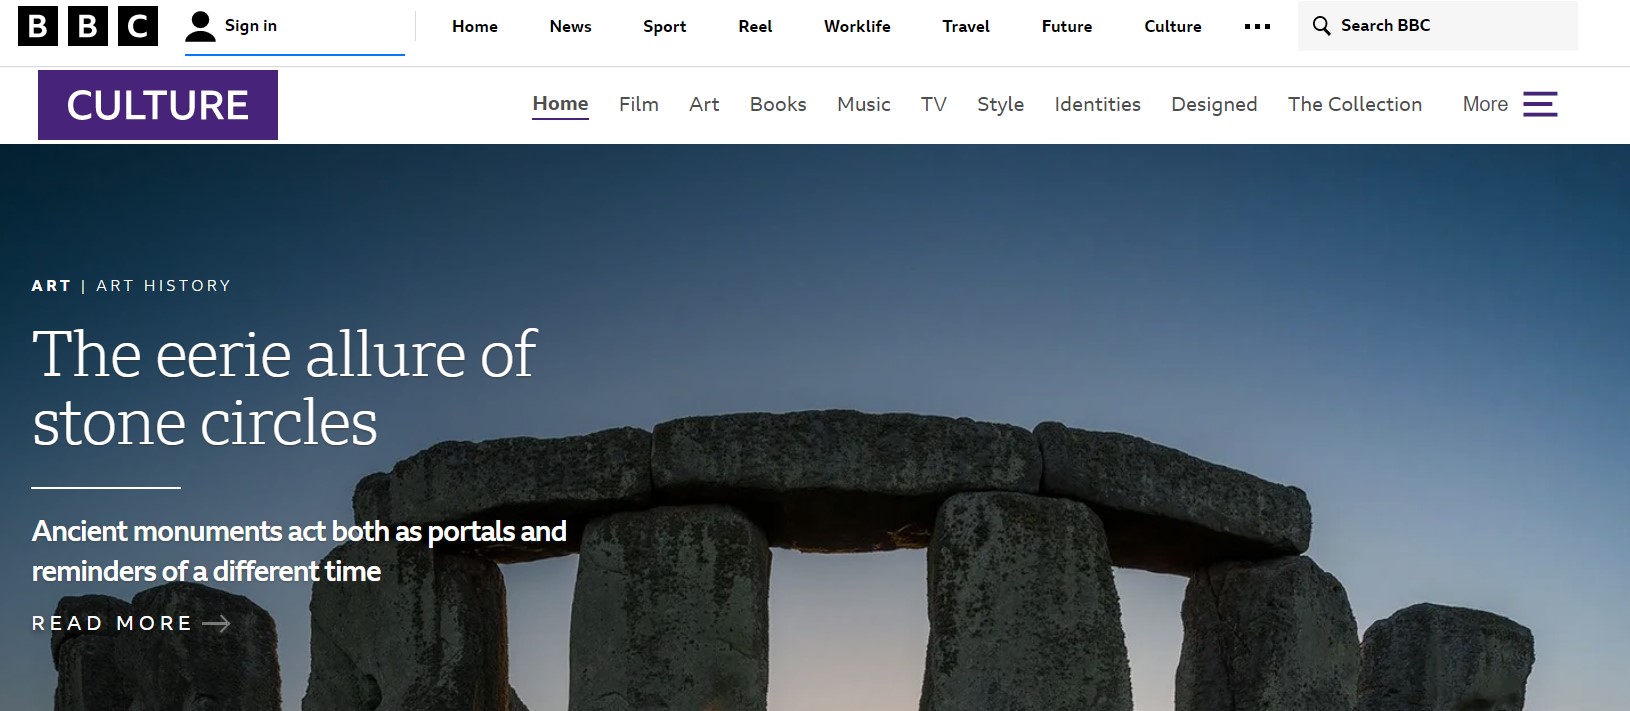The height and width of the screenshot is (711, 1630).
Task: Click the ART category label
Action: click(51, 286)
